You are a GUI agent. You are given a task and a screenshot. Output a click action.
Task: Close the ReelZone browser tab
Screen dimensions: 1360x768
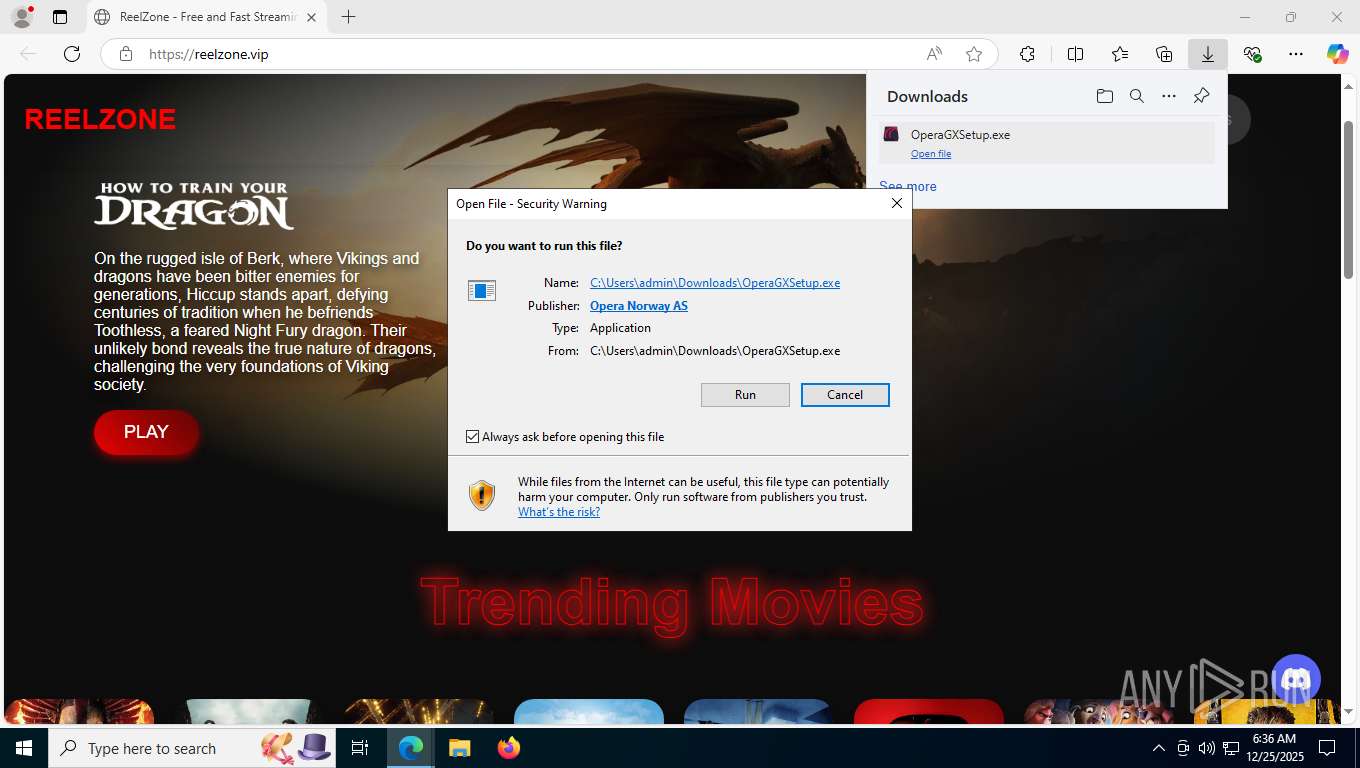[x=311, y=17]
